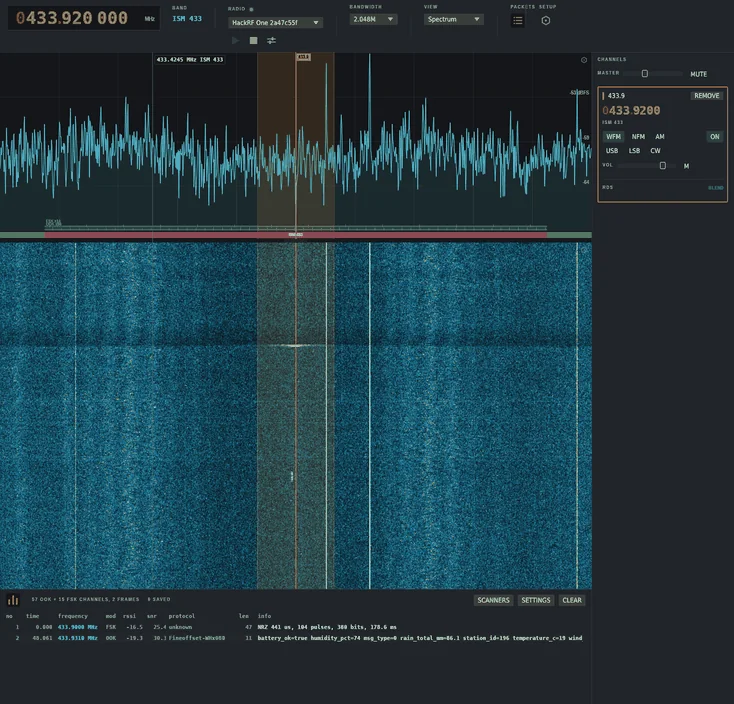Viewport: 734px width, 704px height.
Task: Click the play button under the radio selector
Action: click(235, 41)
